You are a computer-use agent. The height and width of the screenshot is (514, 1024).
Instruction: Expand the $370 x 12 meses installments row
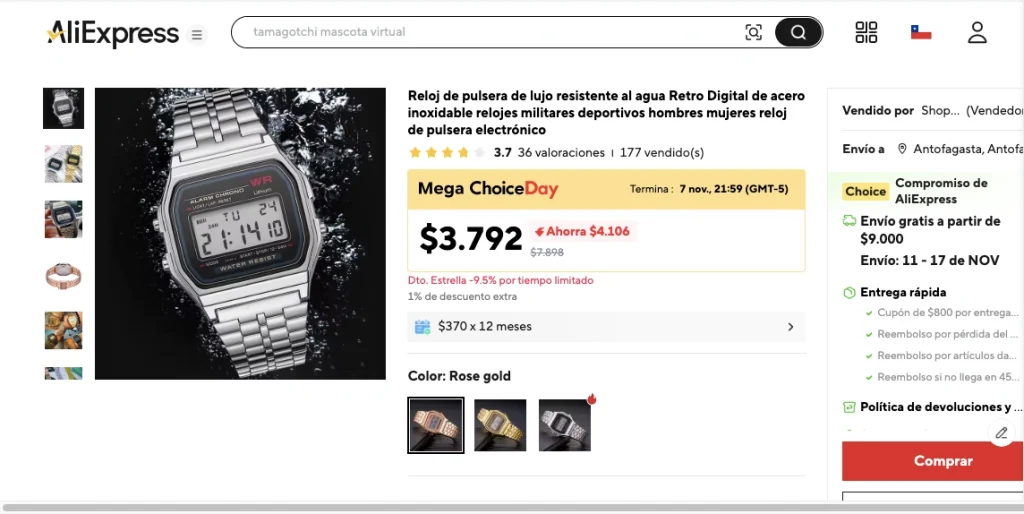coord(606,327)
